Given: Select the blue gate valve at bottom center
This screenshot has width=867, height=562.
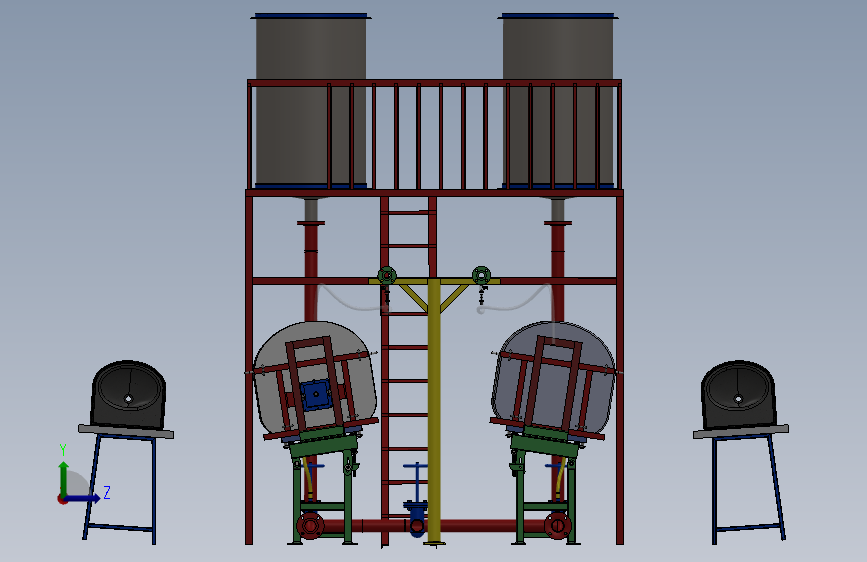Looking at the screenshot, I should click(x=415, y=501).
